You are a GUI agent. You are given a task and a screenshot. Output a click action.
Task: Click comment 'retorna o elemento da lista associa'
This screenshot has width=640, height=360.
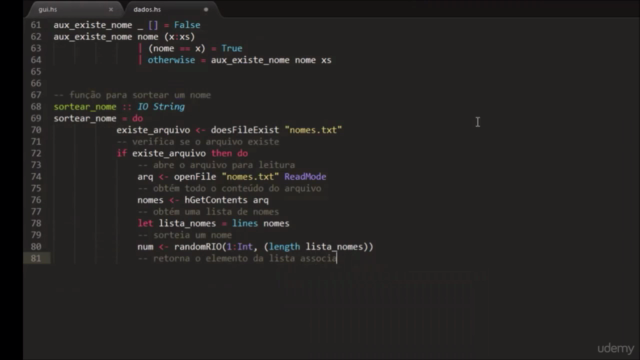coord(245,258)
